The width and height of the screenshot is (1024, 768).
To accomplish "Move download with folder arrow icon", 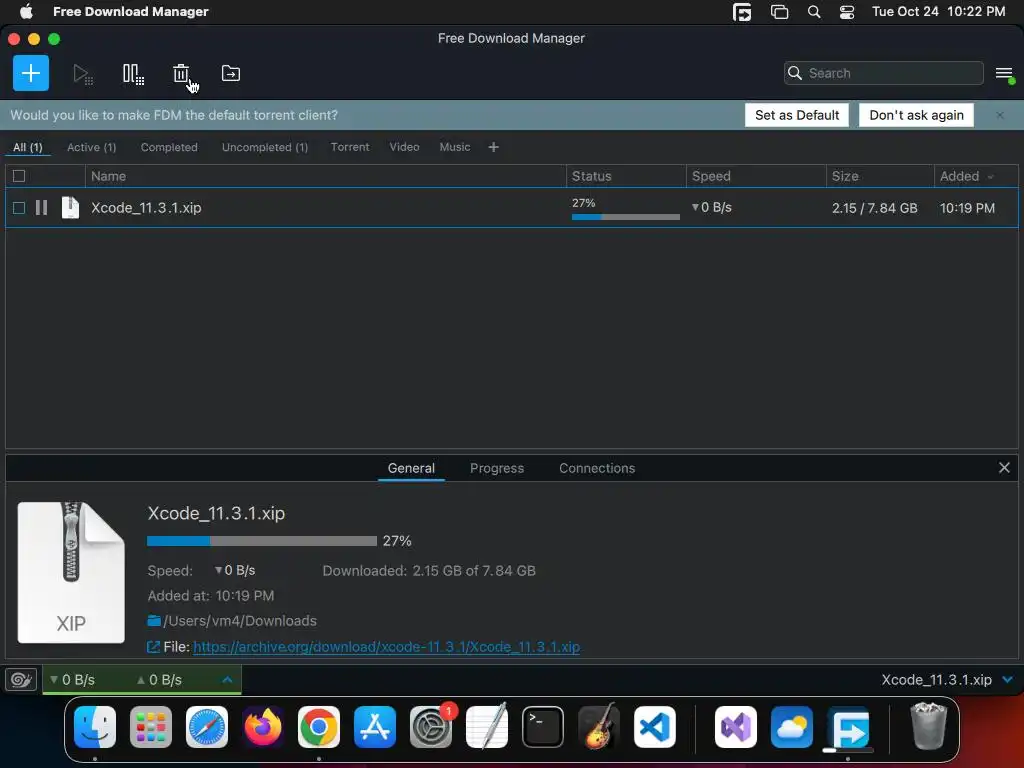I will tap(231, 73).
